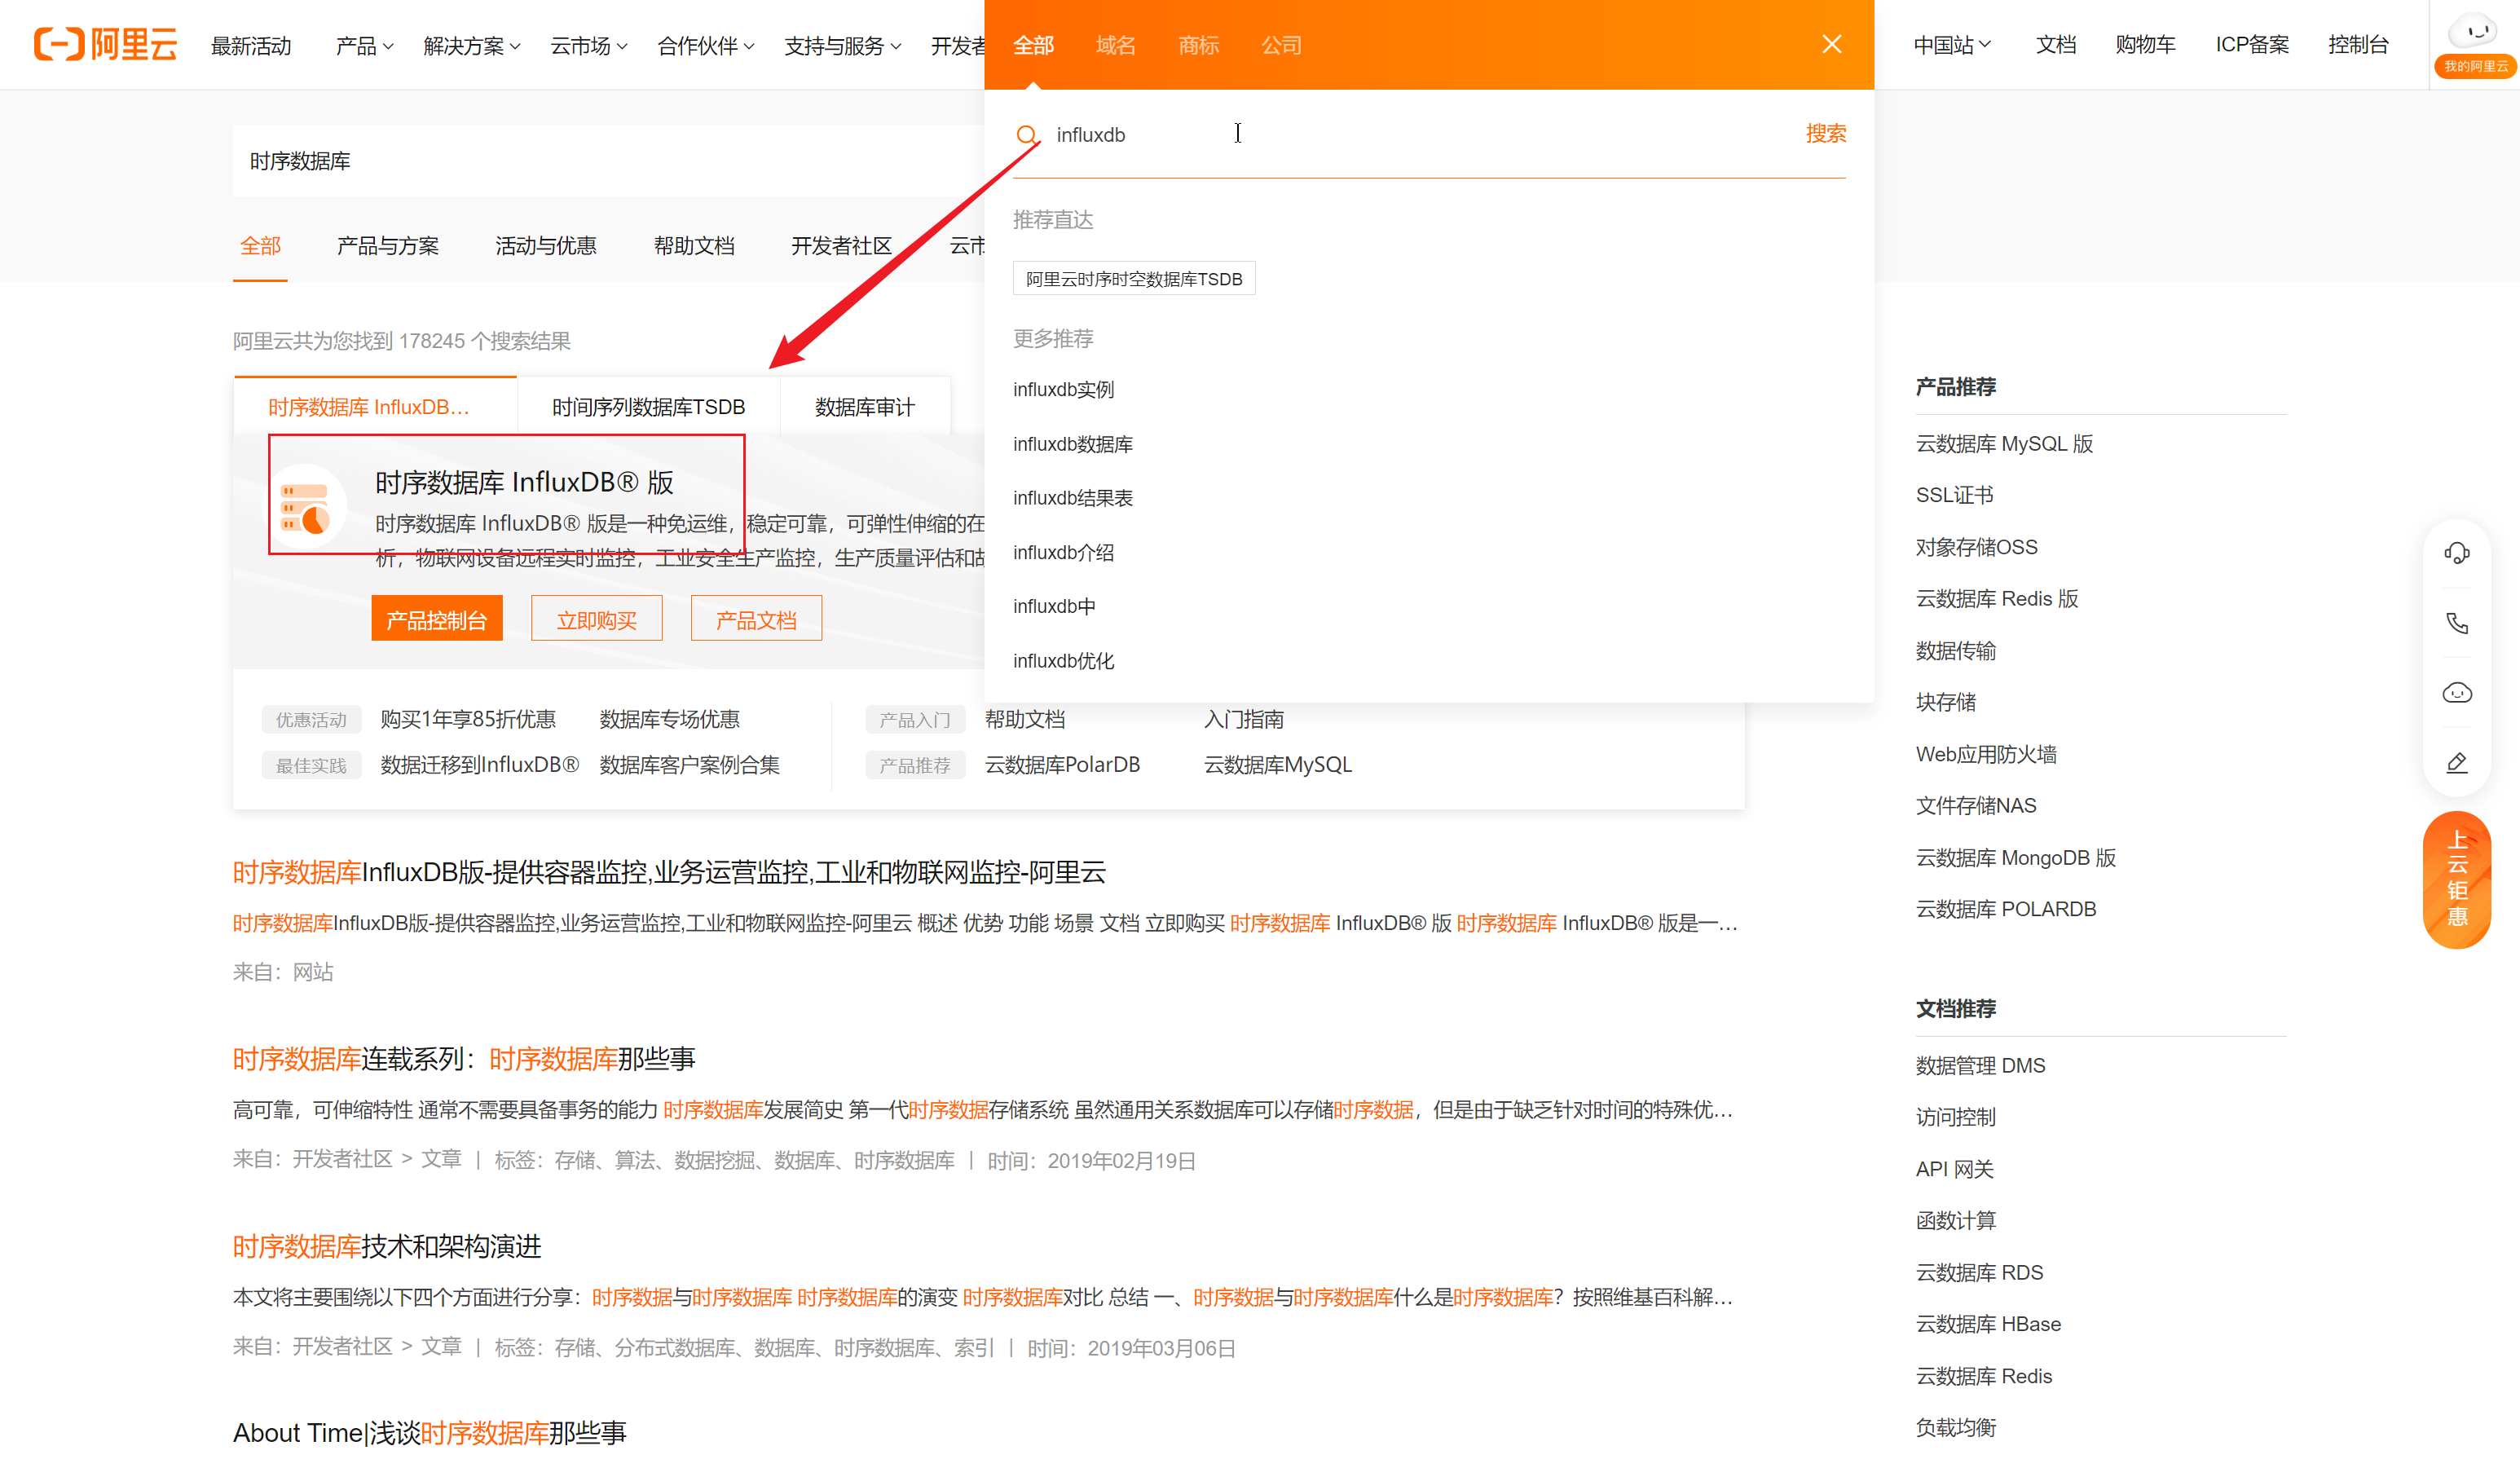Click the 时序数据库 page search box
Screen dimensions: 2520x1468
[x=608, y=161]
